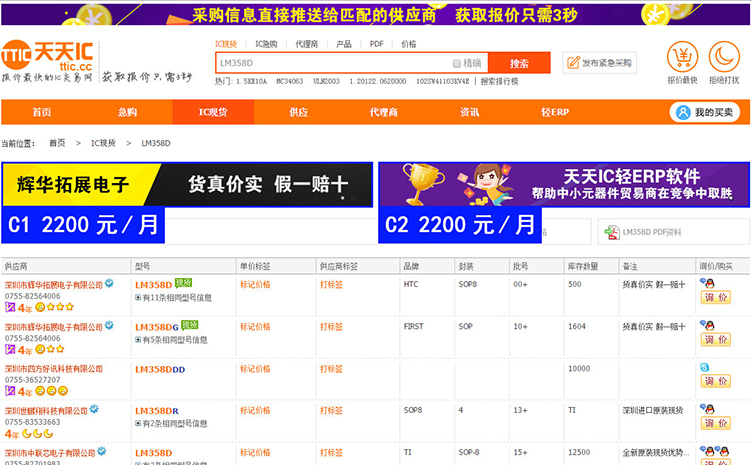Image resolution: width=752 pixels, height=465 pixels.
Task: Click the edit pencil icon in 发布紧急采购
Action: (x=573, y=63)
